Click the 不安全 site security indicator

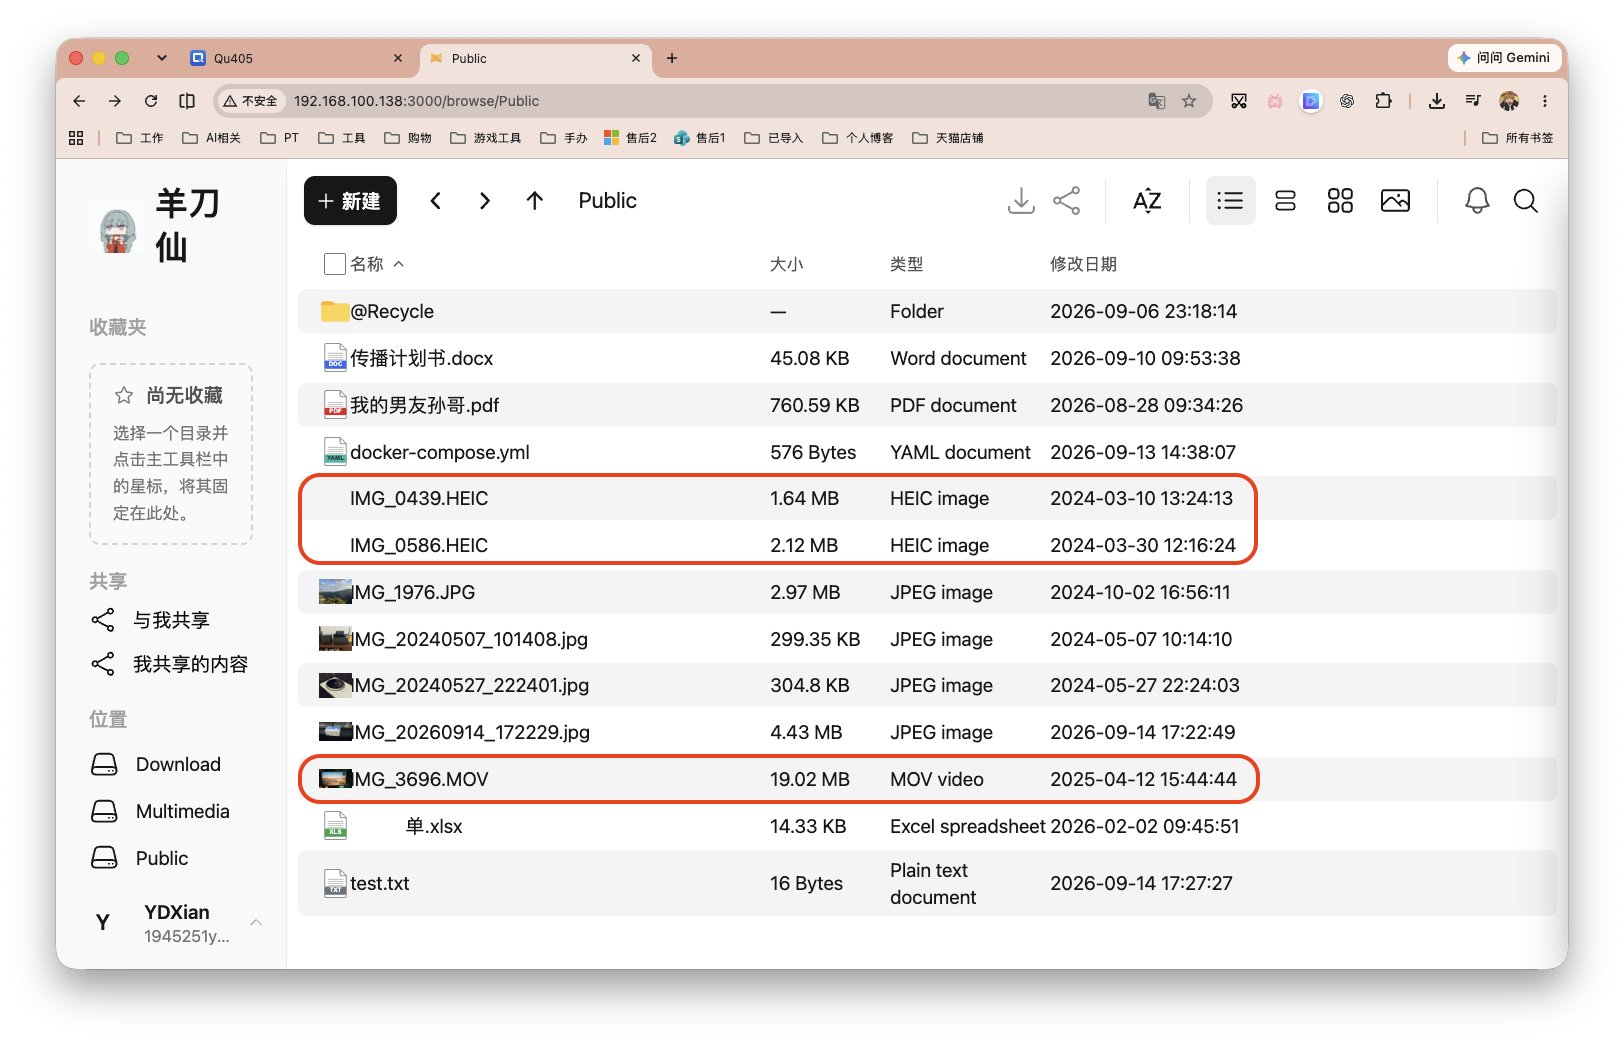[250, 101]
